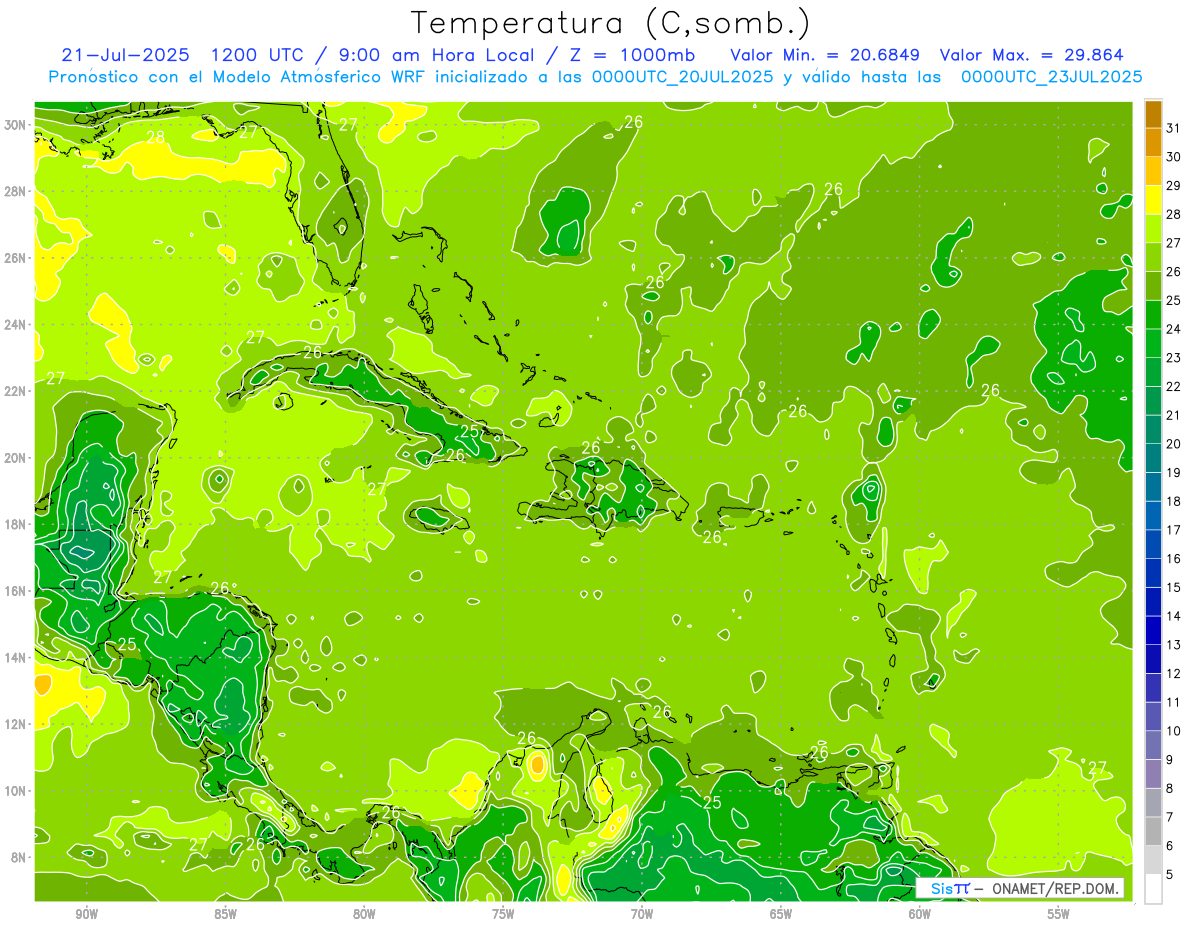Click the "8" color scale label
The width and height of the screenshot is (1200, 927).
point(1170,788)
